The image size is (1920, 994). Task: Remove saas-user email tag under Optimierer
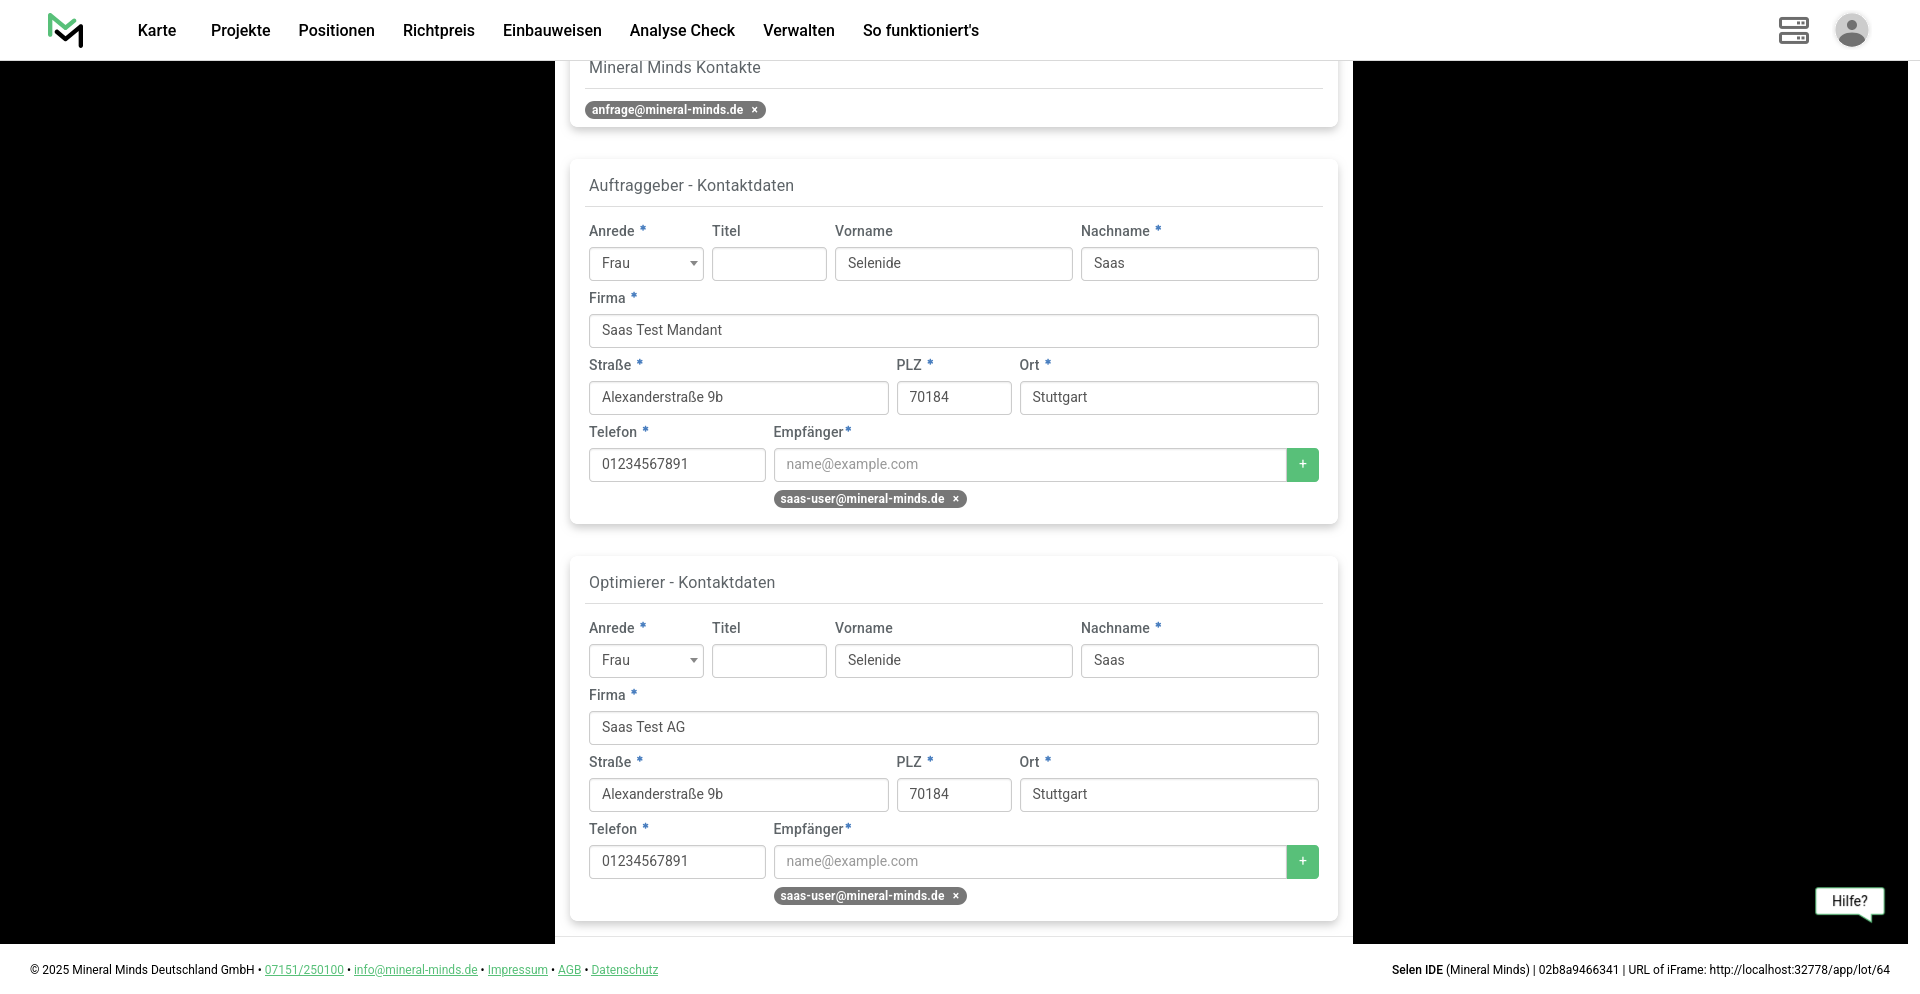[956, 896]
